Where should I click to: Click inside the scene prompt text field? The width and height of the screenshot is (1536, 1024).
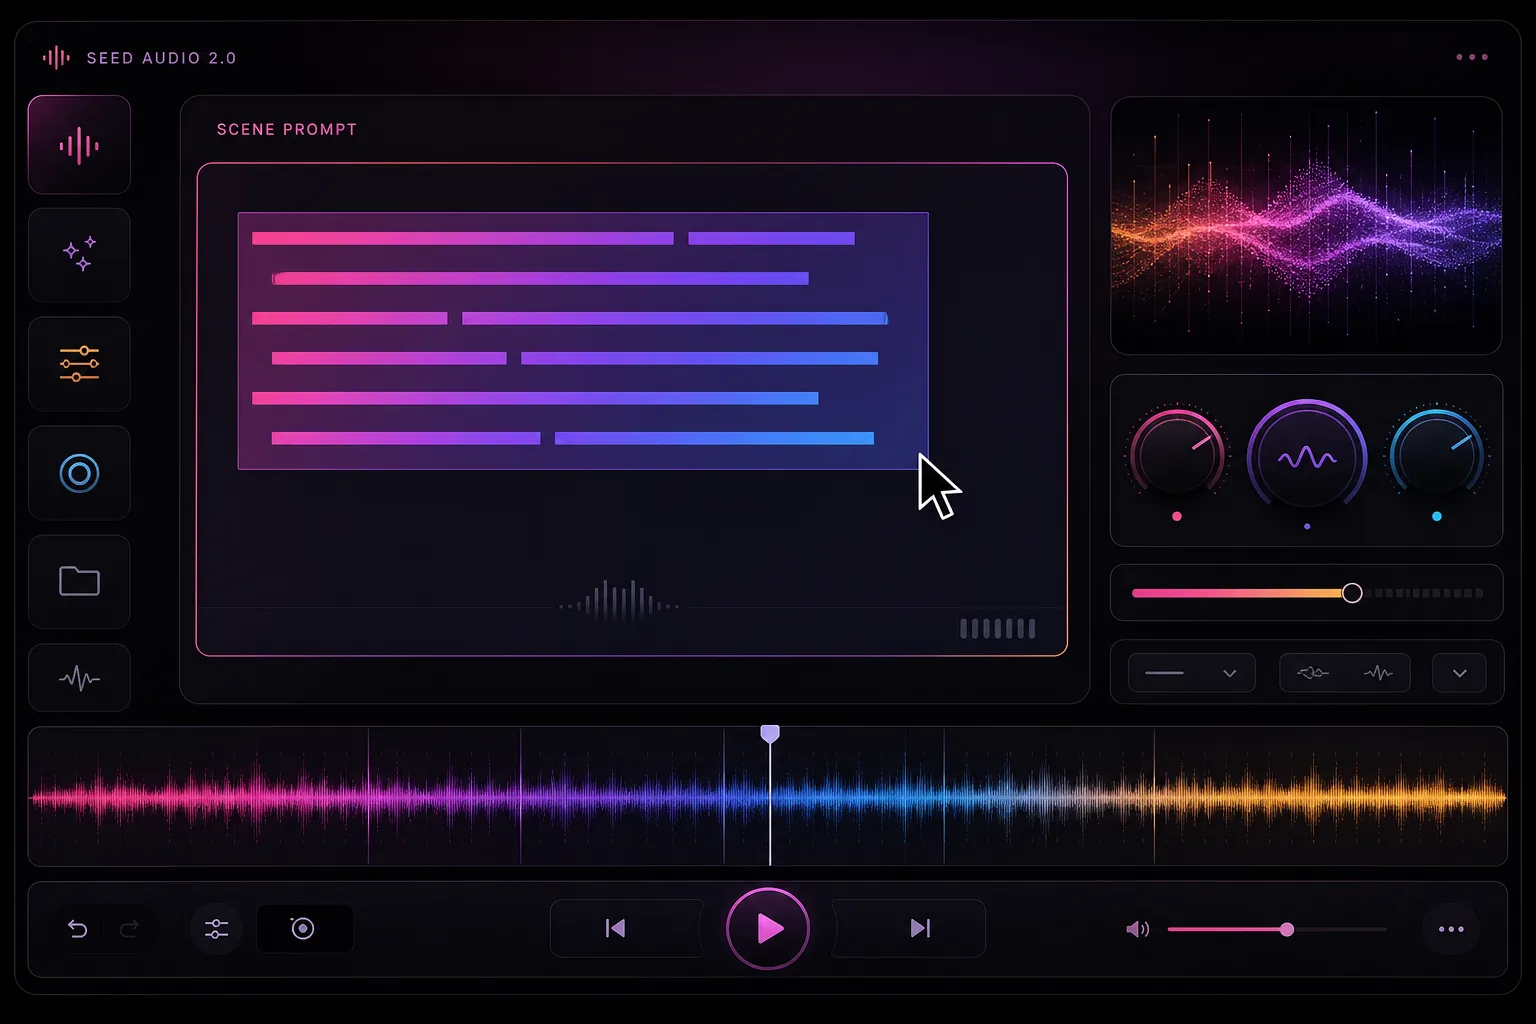point(632,409)
